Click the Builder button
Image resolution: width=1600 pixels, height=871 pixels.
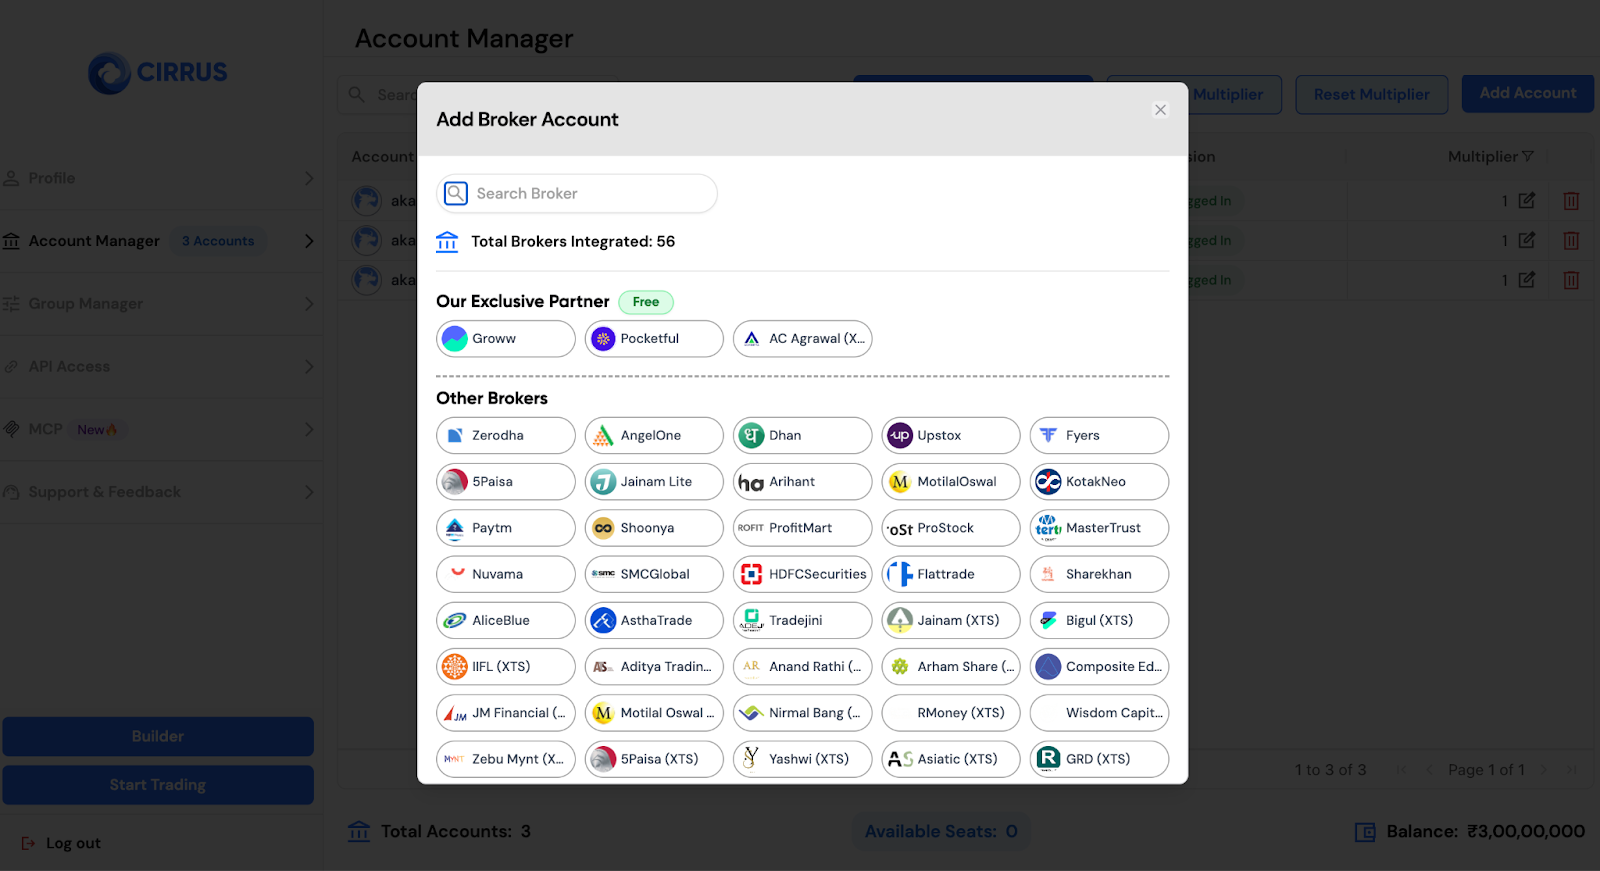coord(158,736)
